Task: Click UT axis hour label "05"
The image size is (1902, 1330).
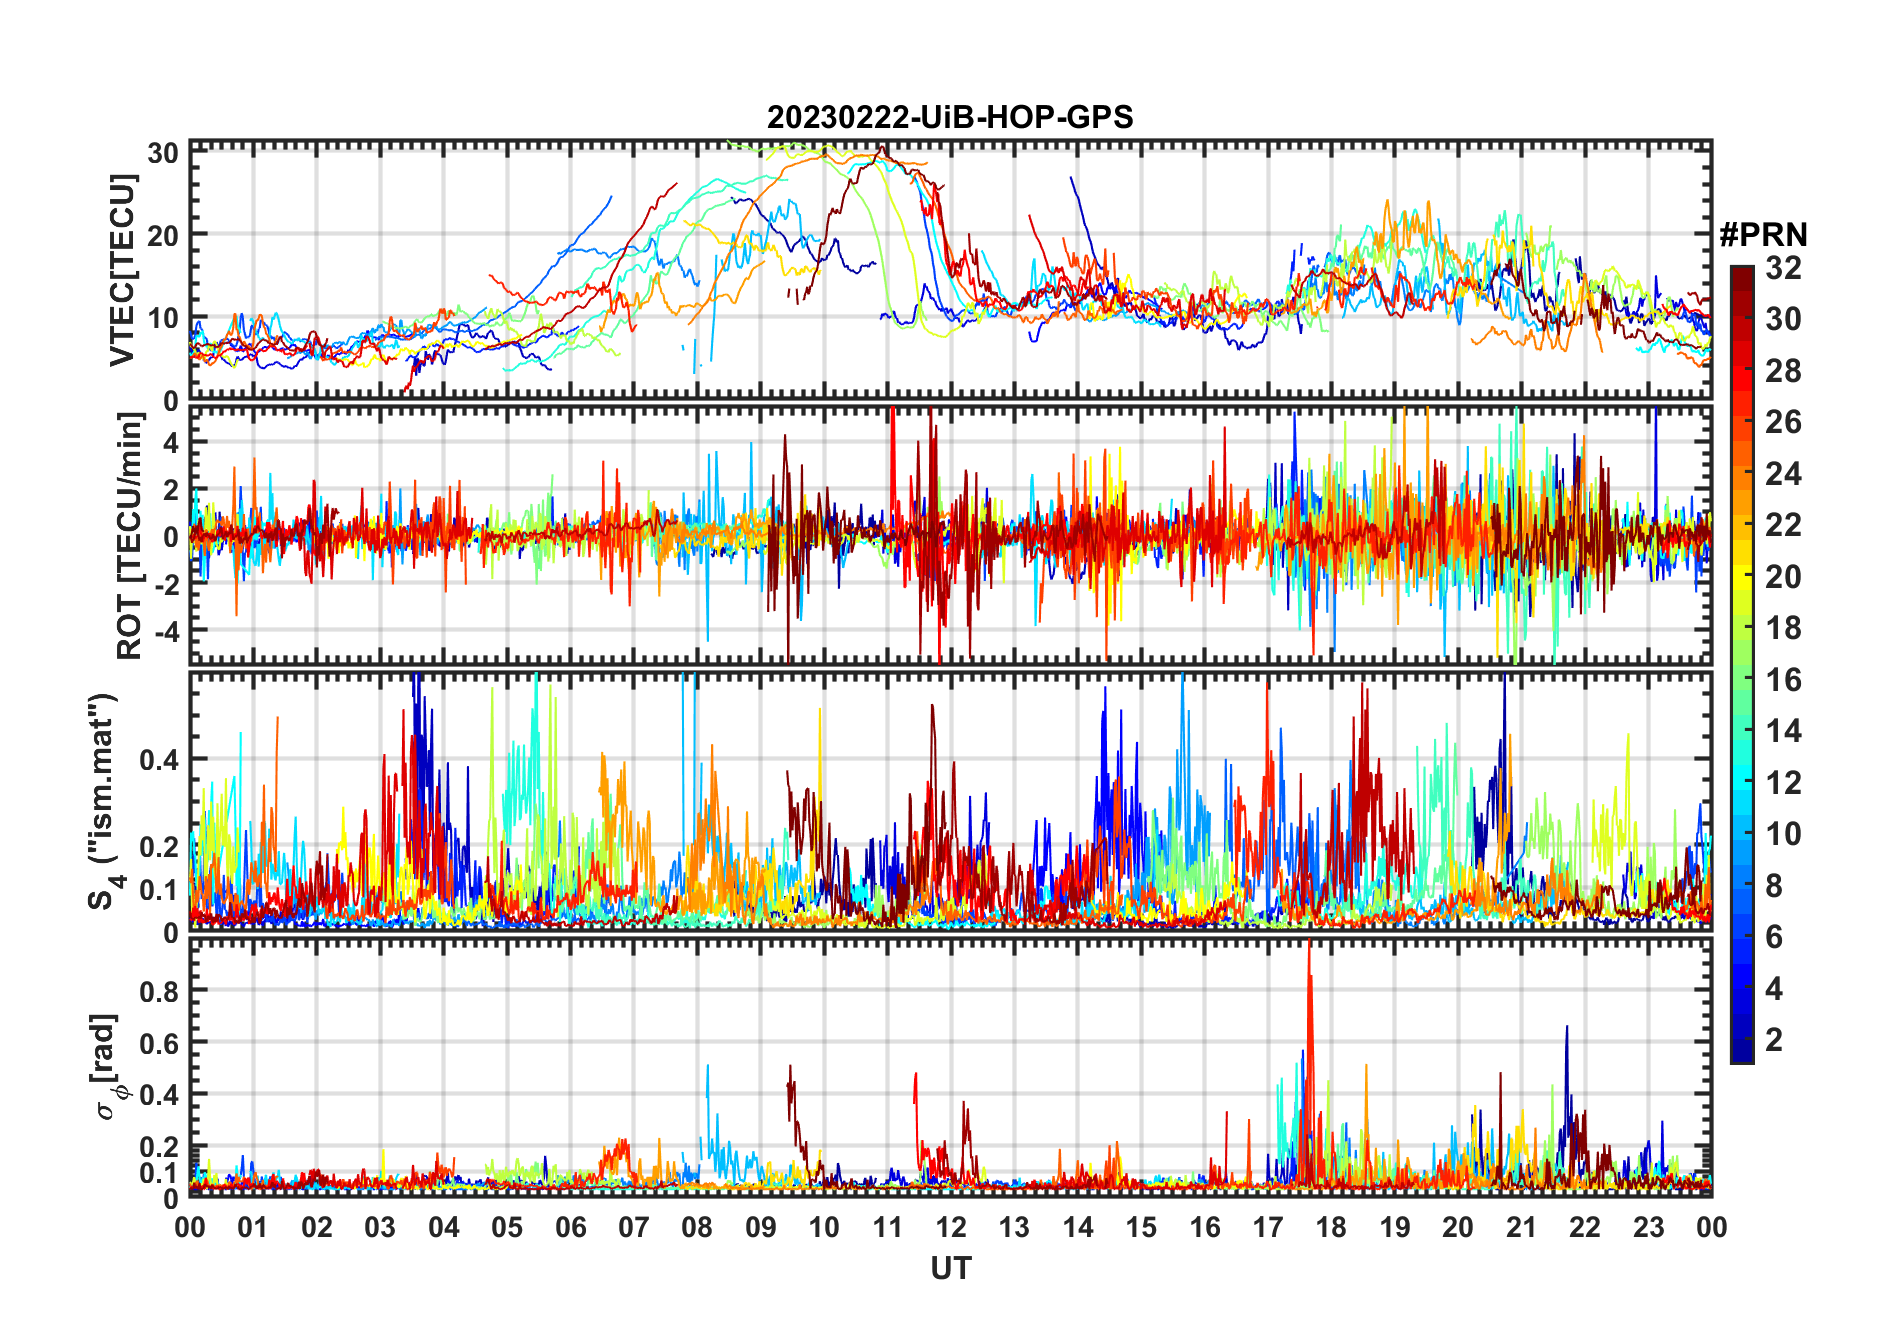Action: point(507,1227)
